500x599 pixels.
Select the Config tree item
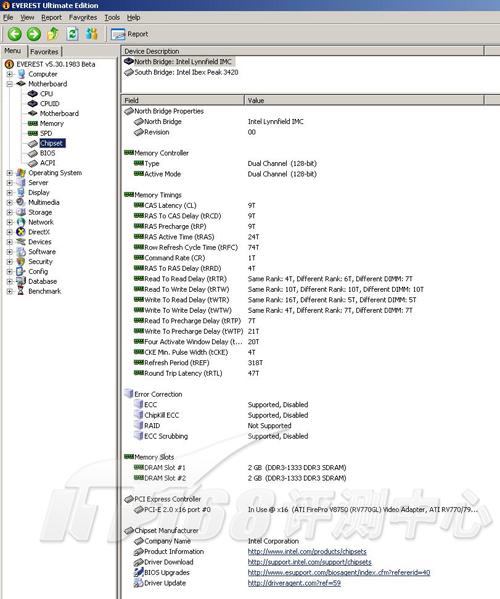(x=38, y=272)
